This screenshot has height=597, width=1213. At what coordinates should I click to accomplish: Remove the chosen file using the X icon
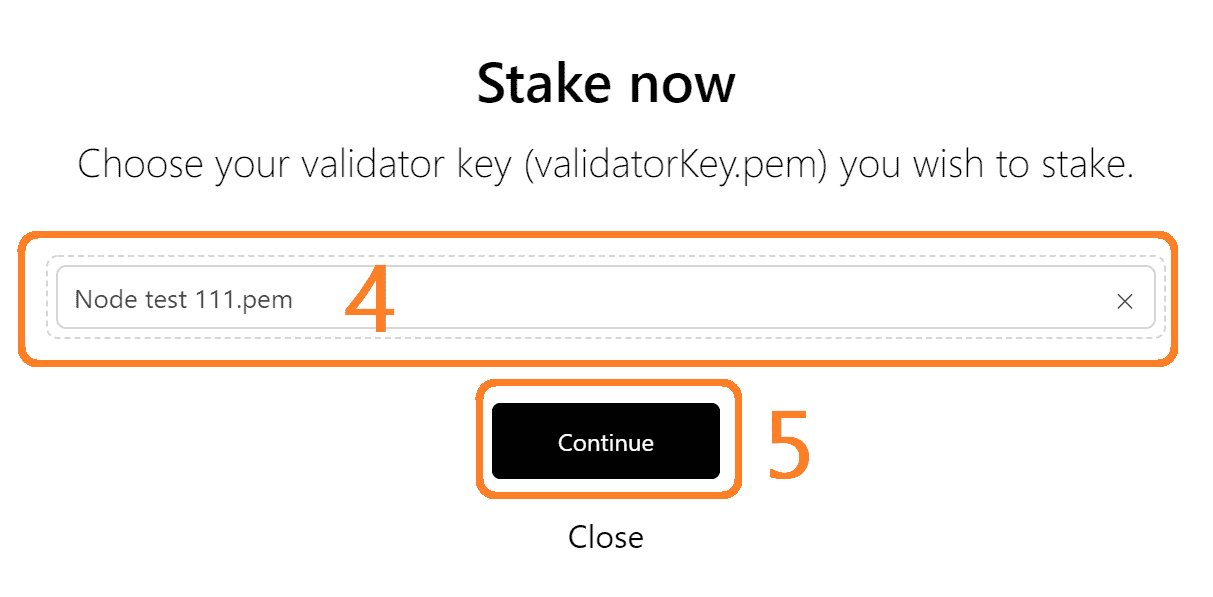pos(1124,301)
